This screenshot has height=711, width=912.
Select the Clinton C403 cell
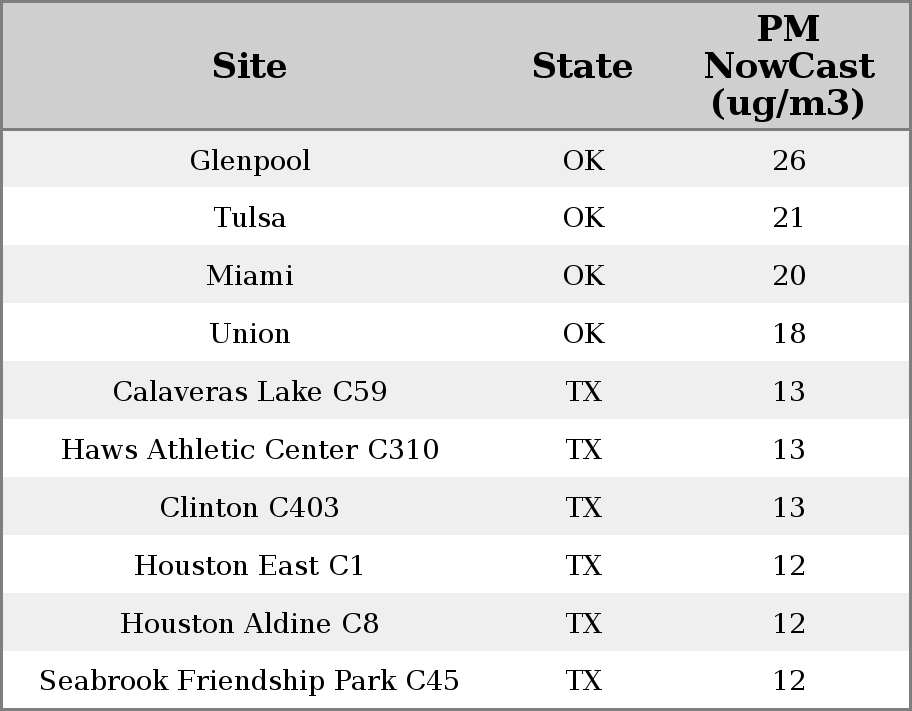(250, 507)
